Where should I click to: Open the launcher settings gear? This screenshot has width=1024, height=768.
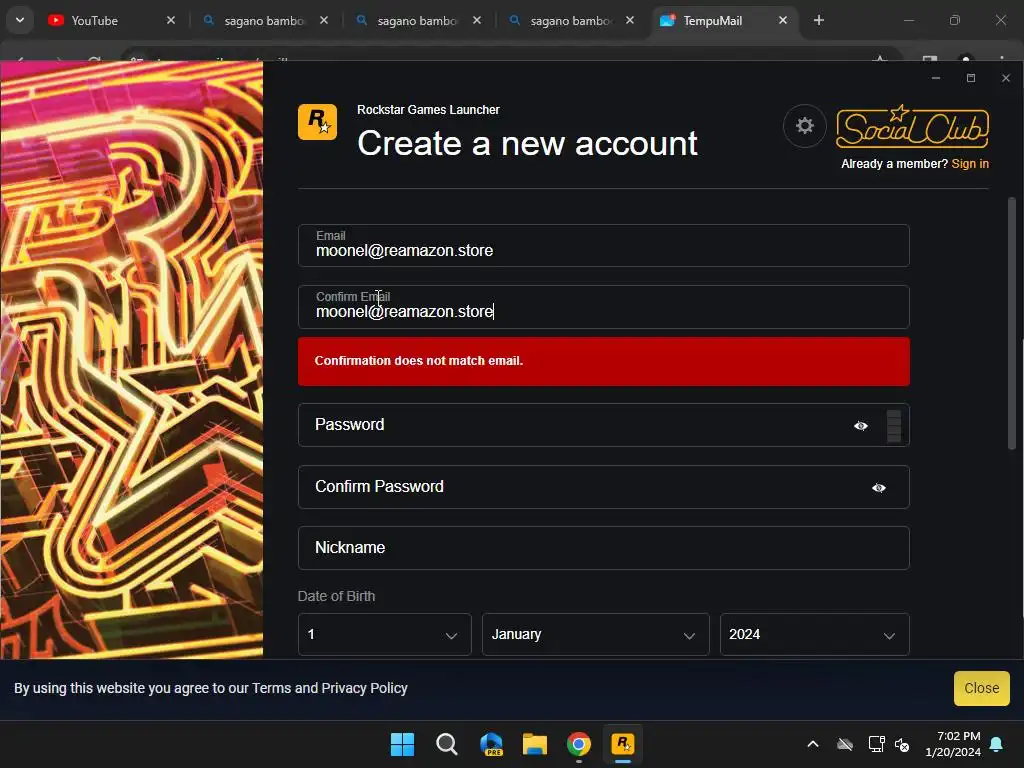[805, 125]
